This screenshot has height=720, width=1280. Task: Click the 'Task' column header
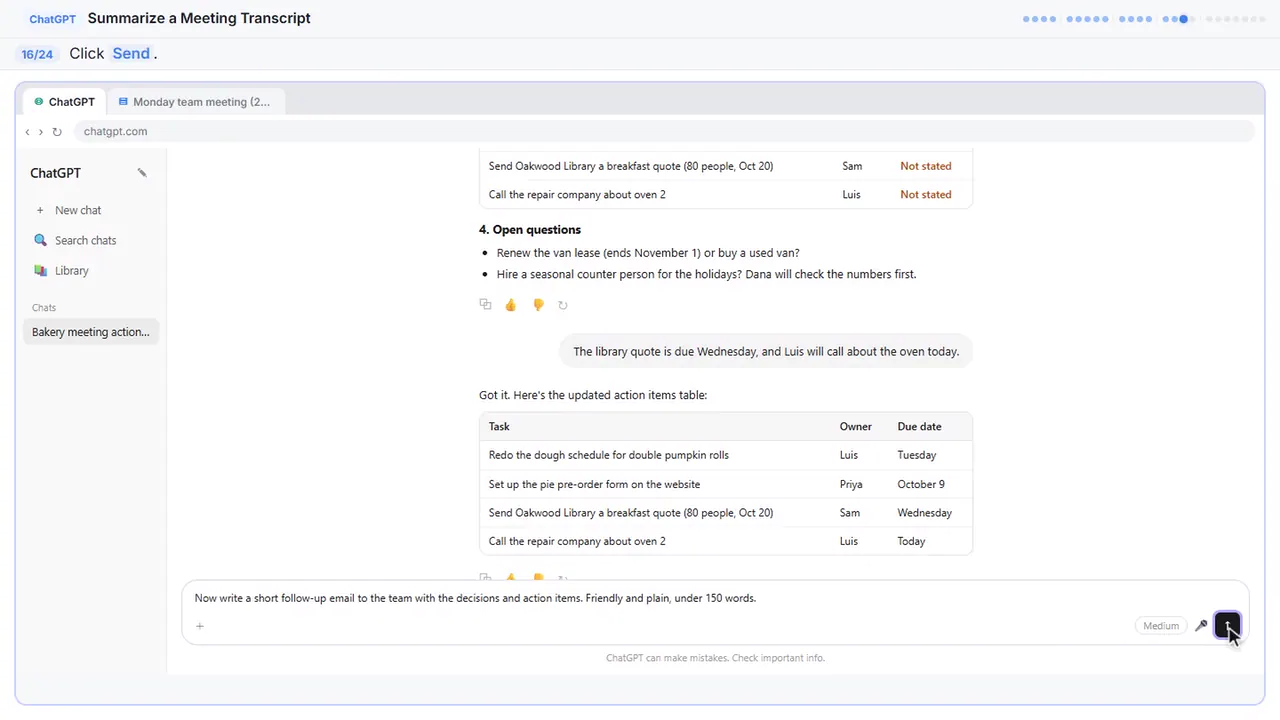point(499,427)
